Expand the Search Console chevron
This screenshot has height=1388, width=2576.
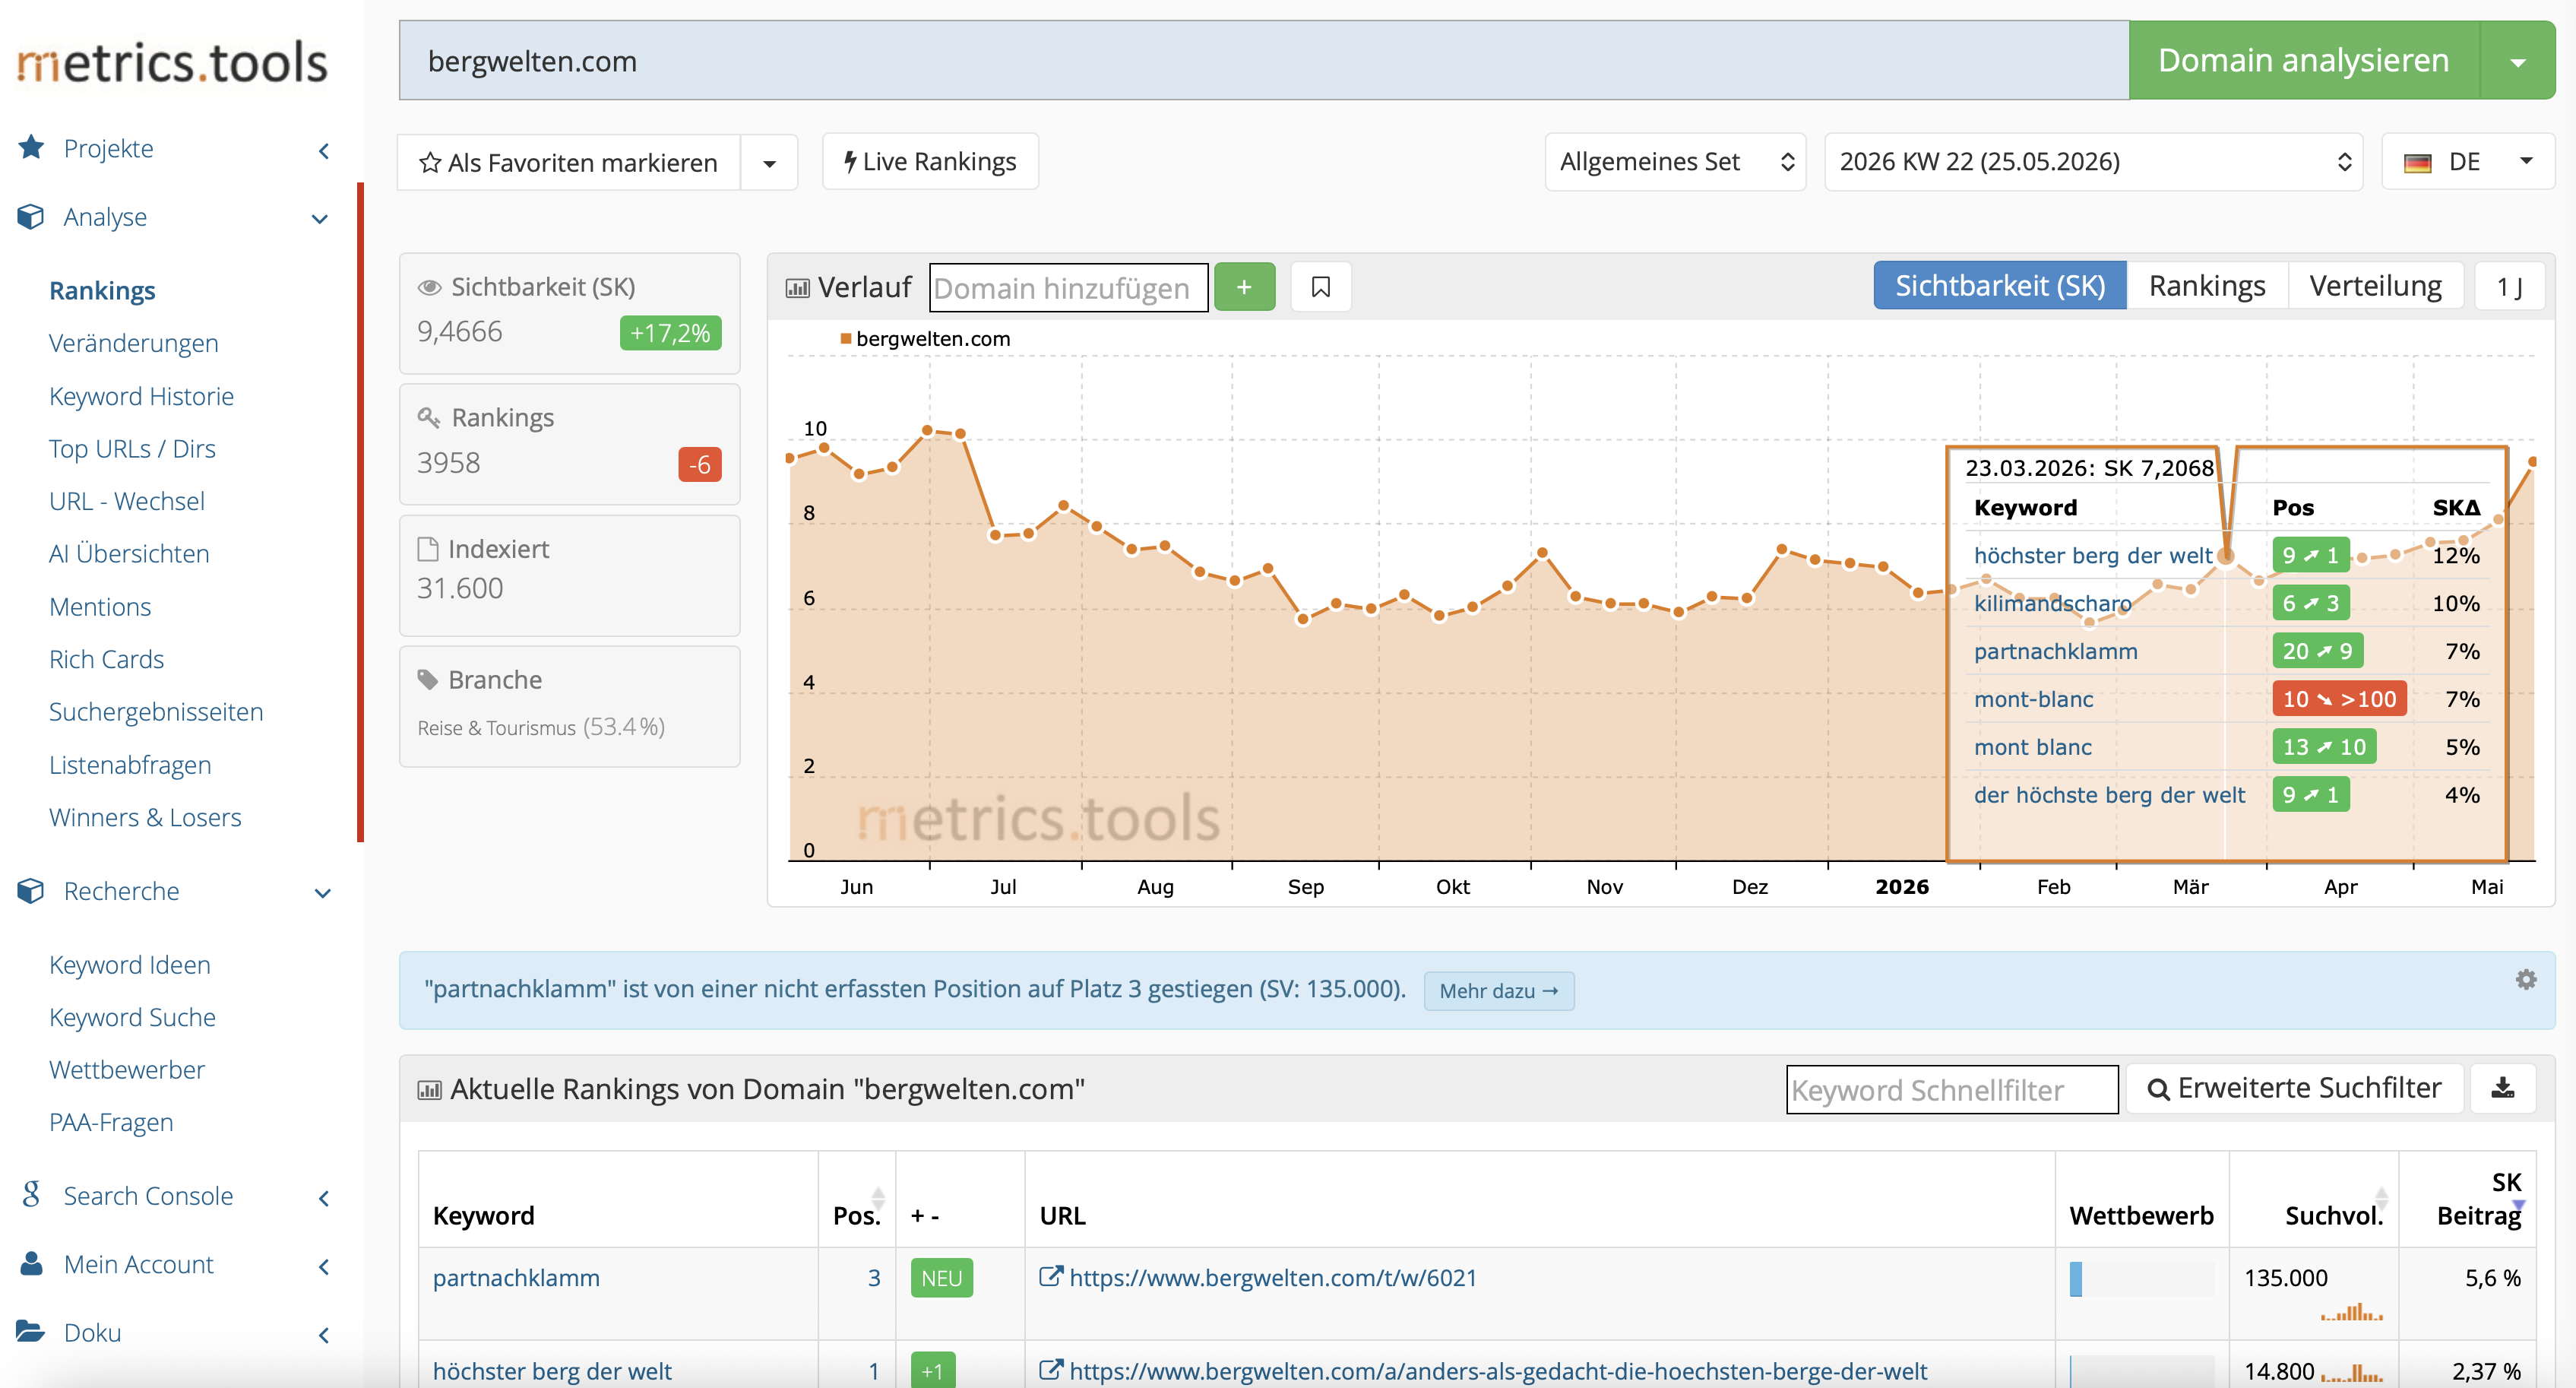(323, 1198)
